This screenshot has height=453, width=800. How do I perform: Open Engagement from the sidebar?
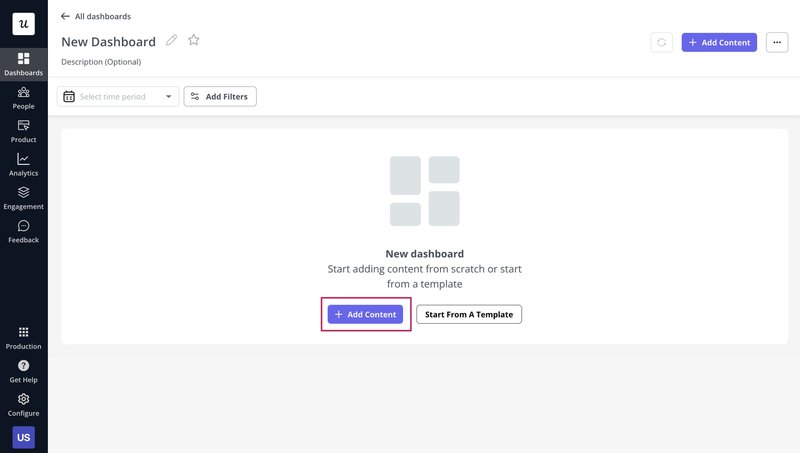click(x=23, y=197)
